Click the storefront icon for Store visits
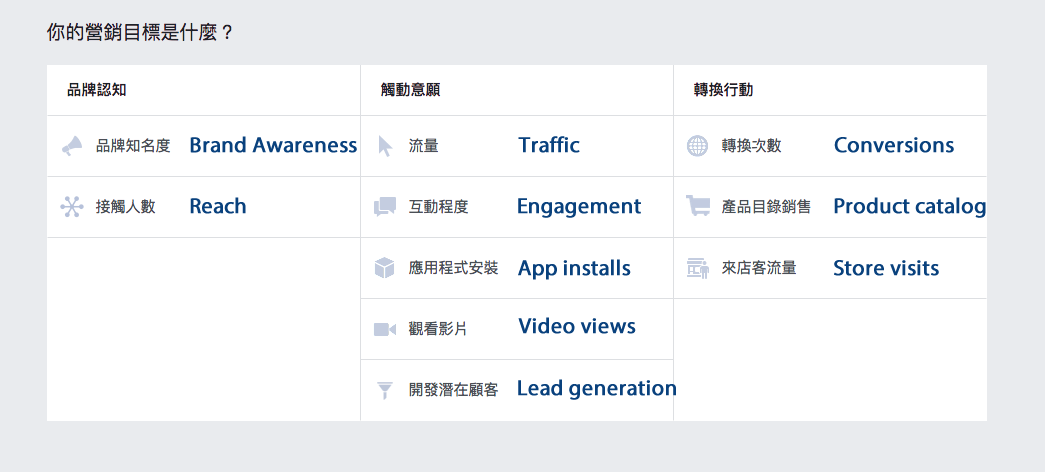This screenshot has height=472, width=1045. [698, 268]
